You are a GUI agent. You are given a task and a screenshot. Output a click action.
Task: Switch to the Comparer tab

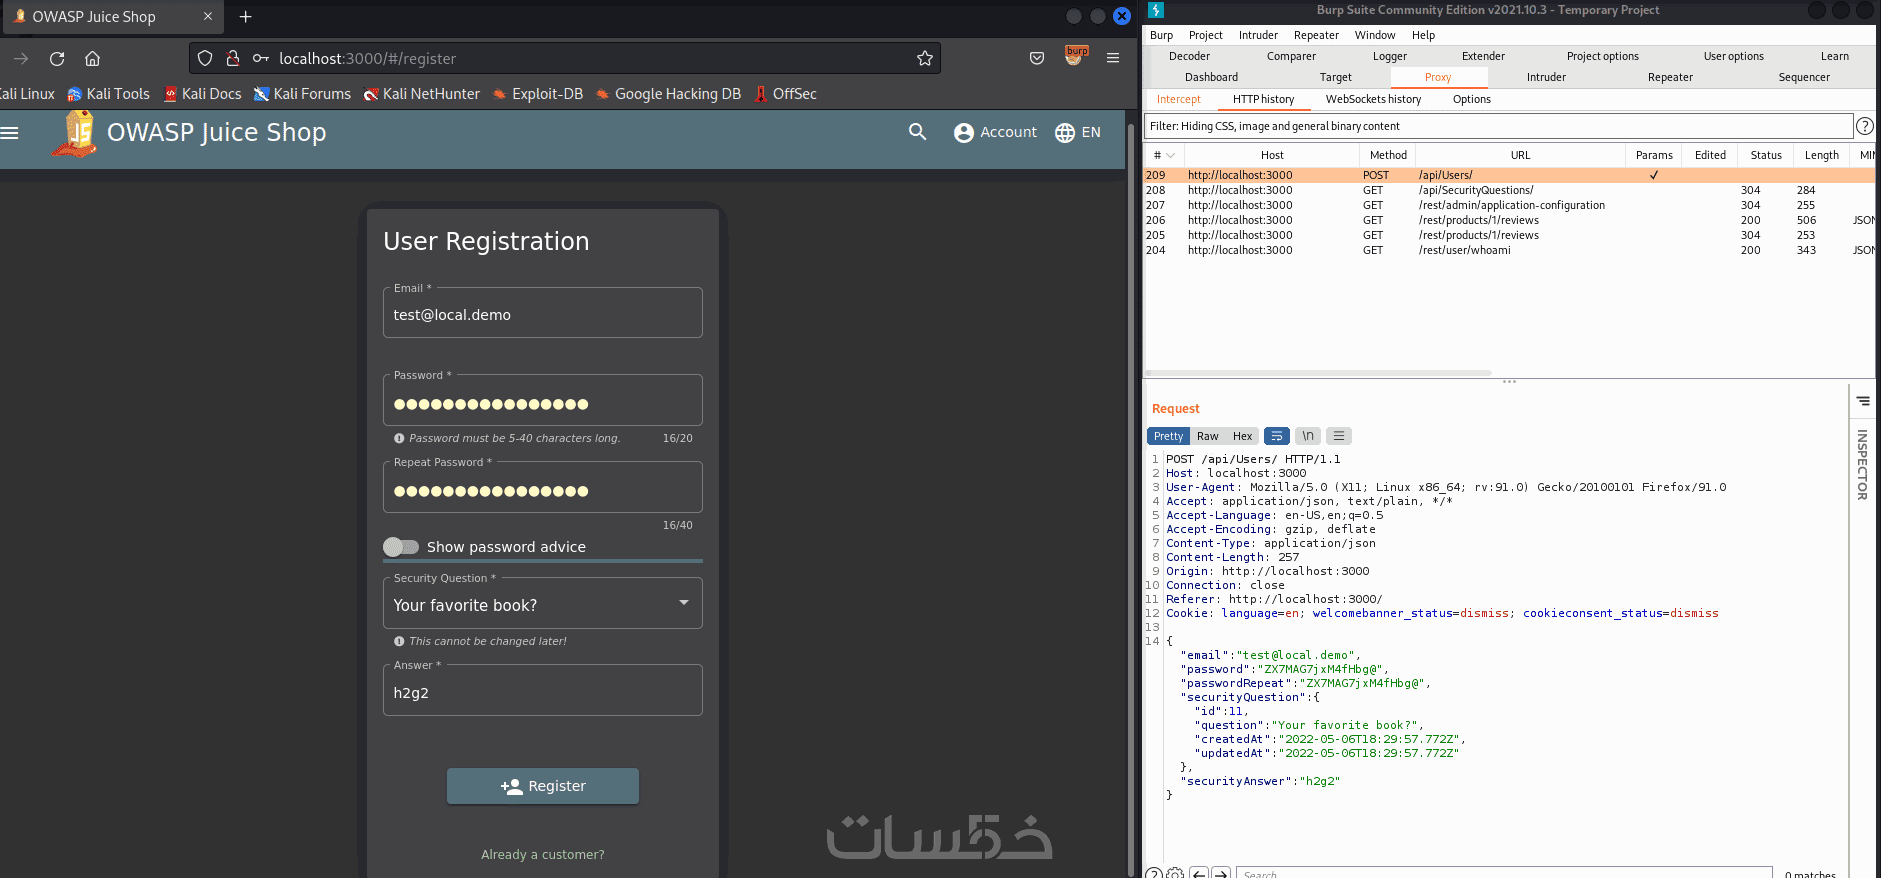pyautogui.click(x=1291, y=56)
